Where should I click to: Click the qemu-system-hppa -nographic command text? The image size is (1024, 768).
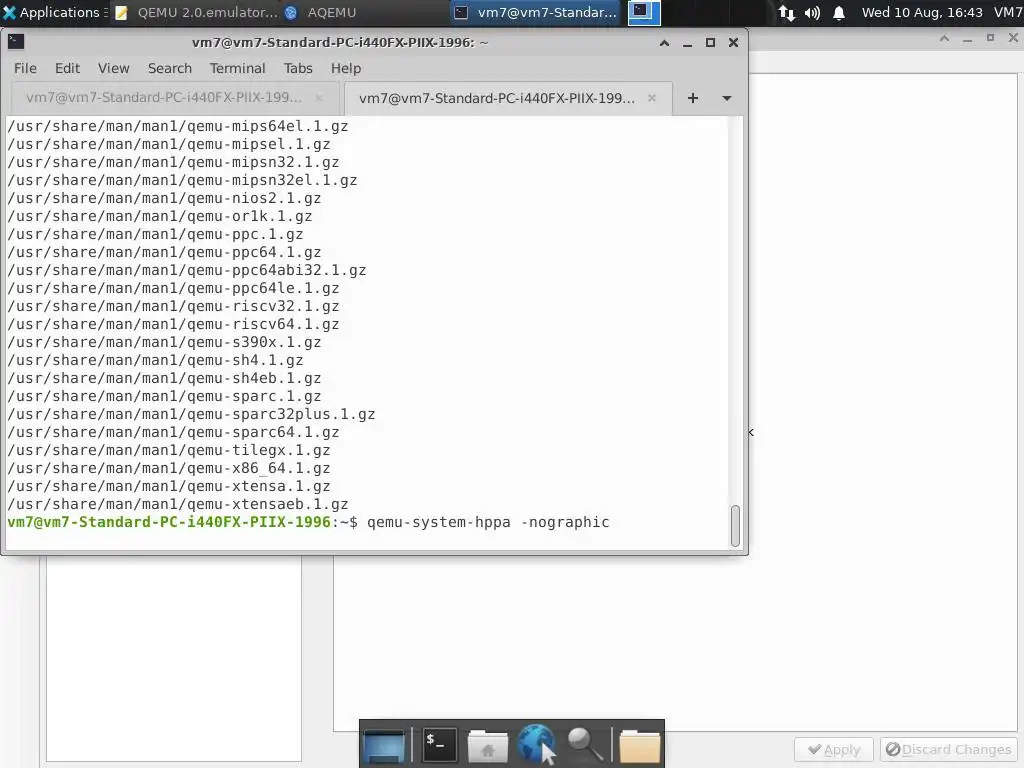click(488, 522)
